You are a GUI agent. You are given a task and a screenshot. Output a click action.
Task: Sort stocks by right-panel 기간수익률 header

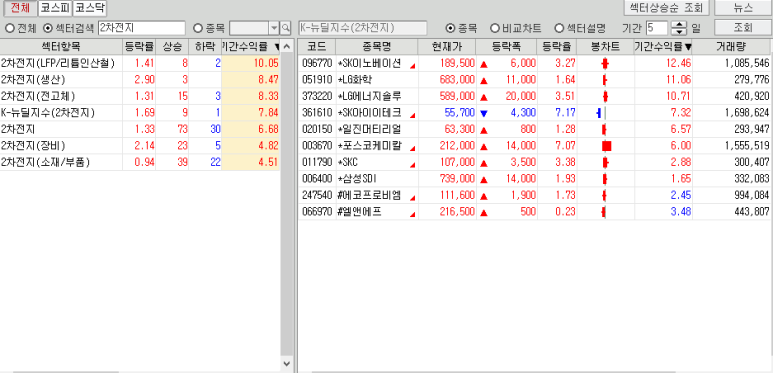pyautogui.click(x=663, y=47)
